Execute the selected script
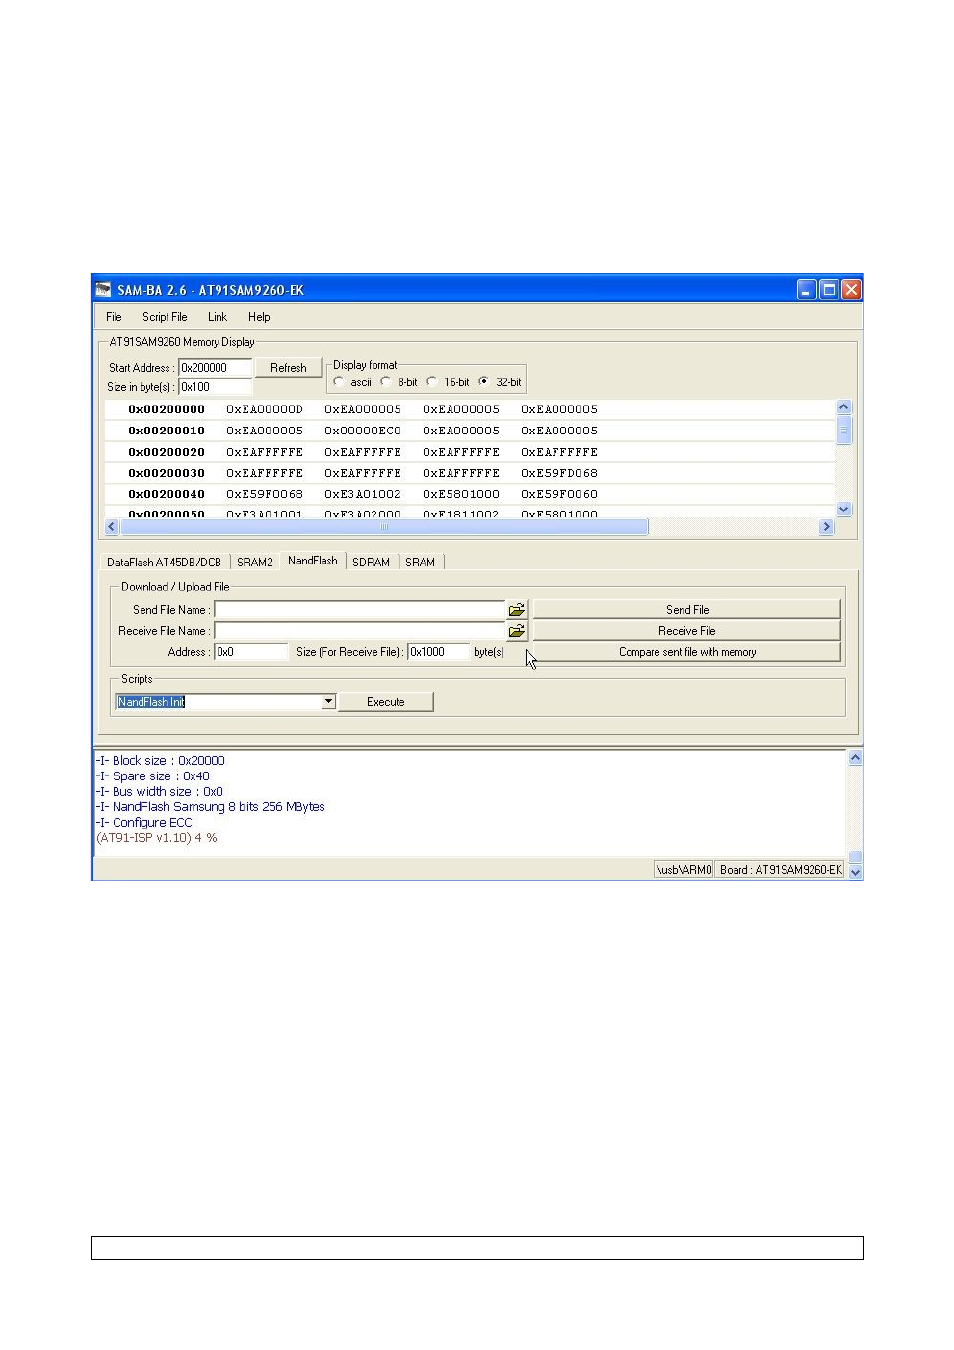This screenshot has width=954, height=1350. pyautogui.click(x=385, y=702)
